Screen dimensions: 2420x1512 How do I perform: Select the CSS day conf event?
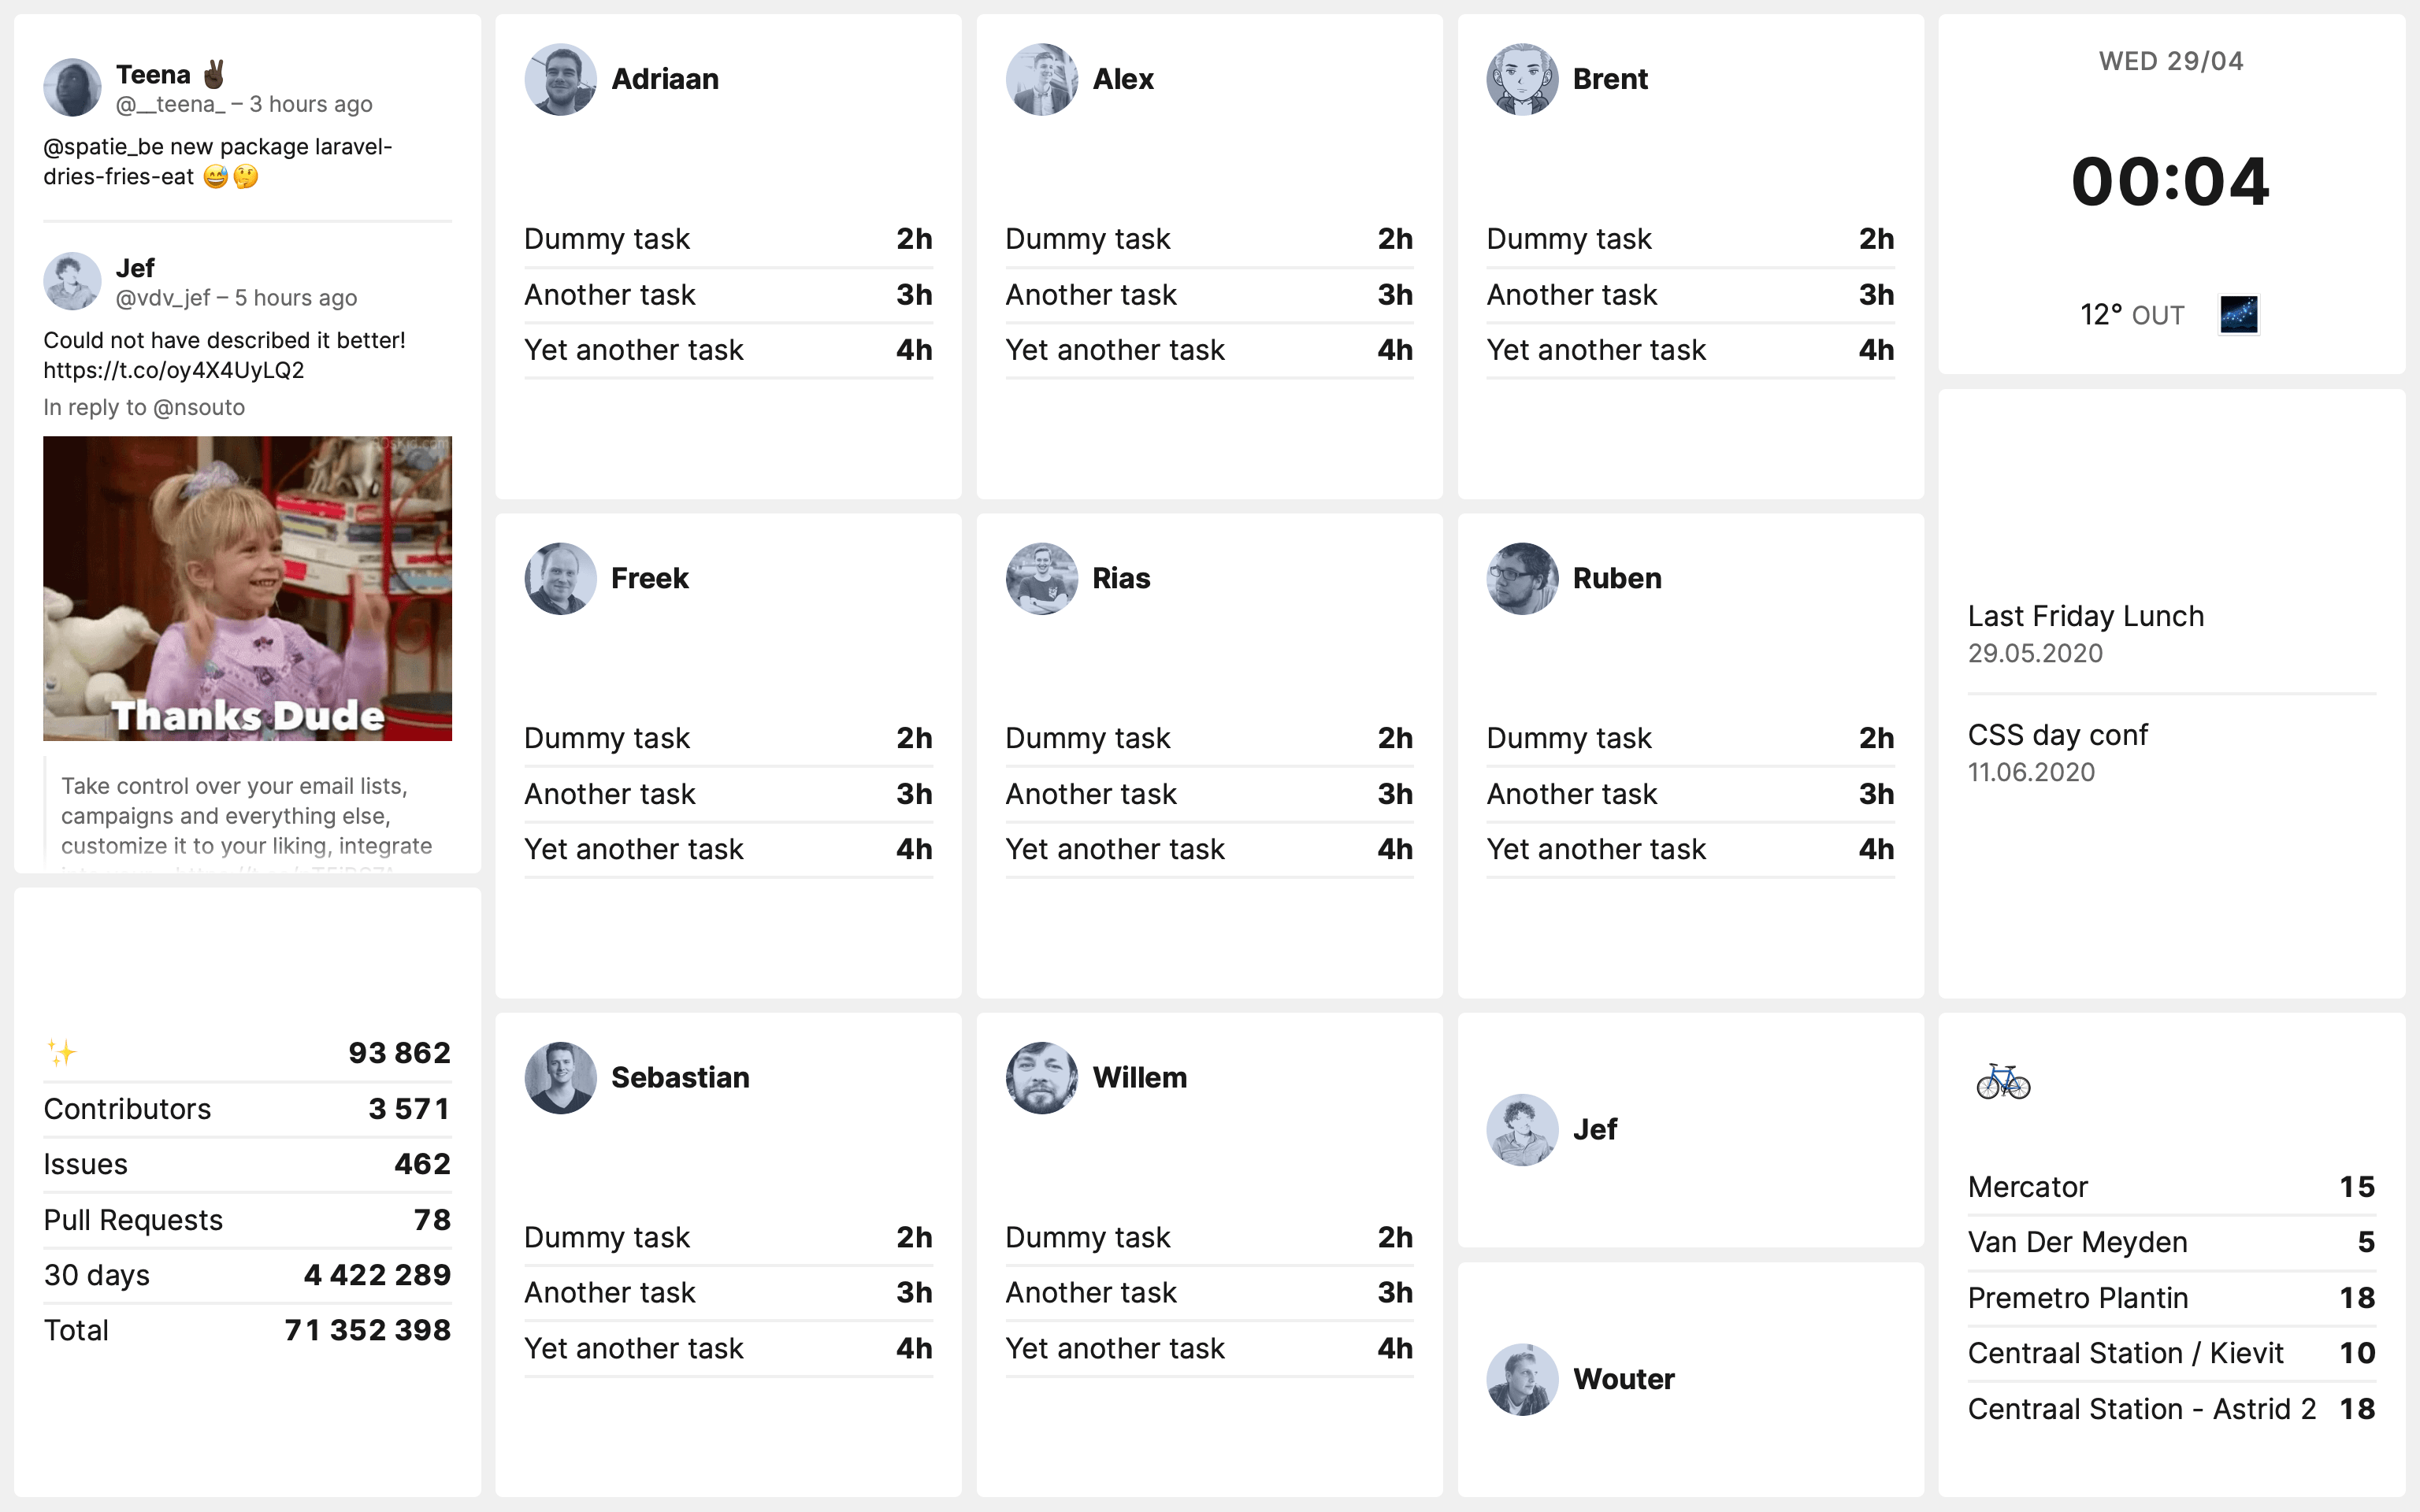[2057, 735]
